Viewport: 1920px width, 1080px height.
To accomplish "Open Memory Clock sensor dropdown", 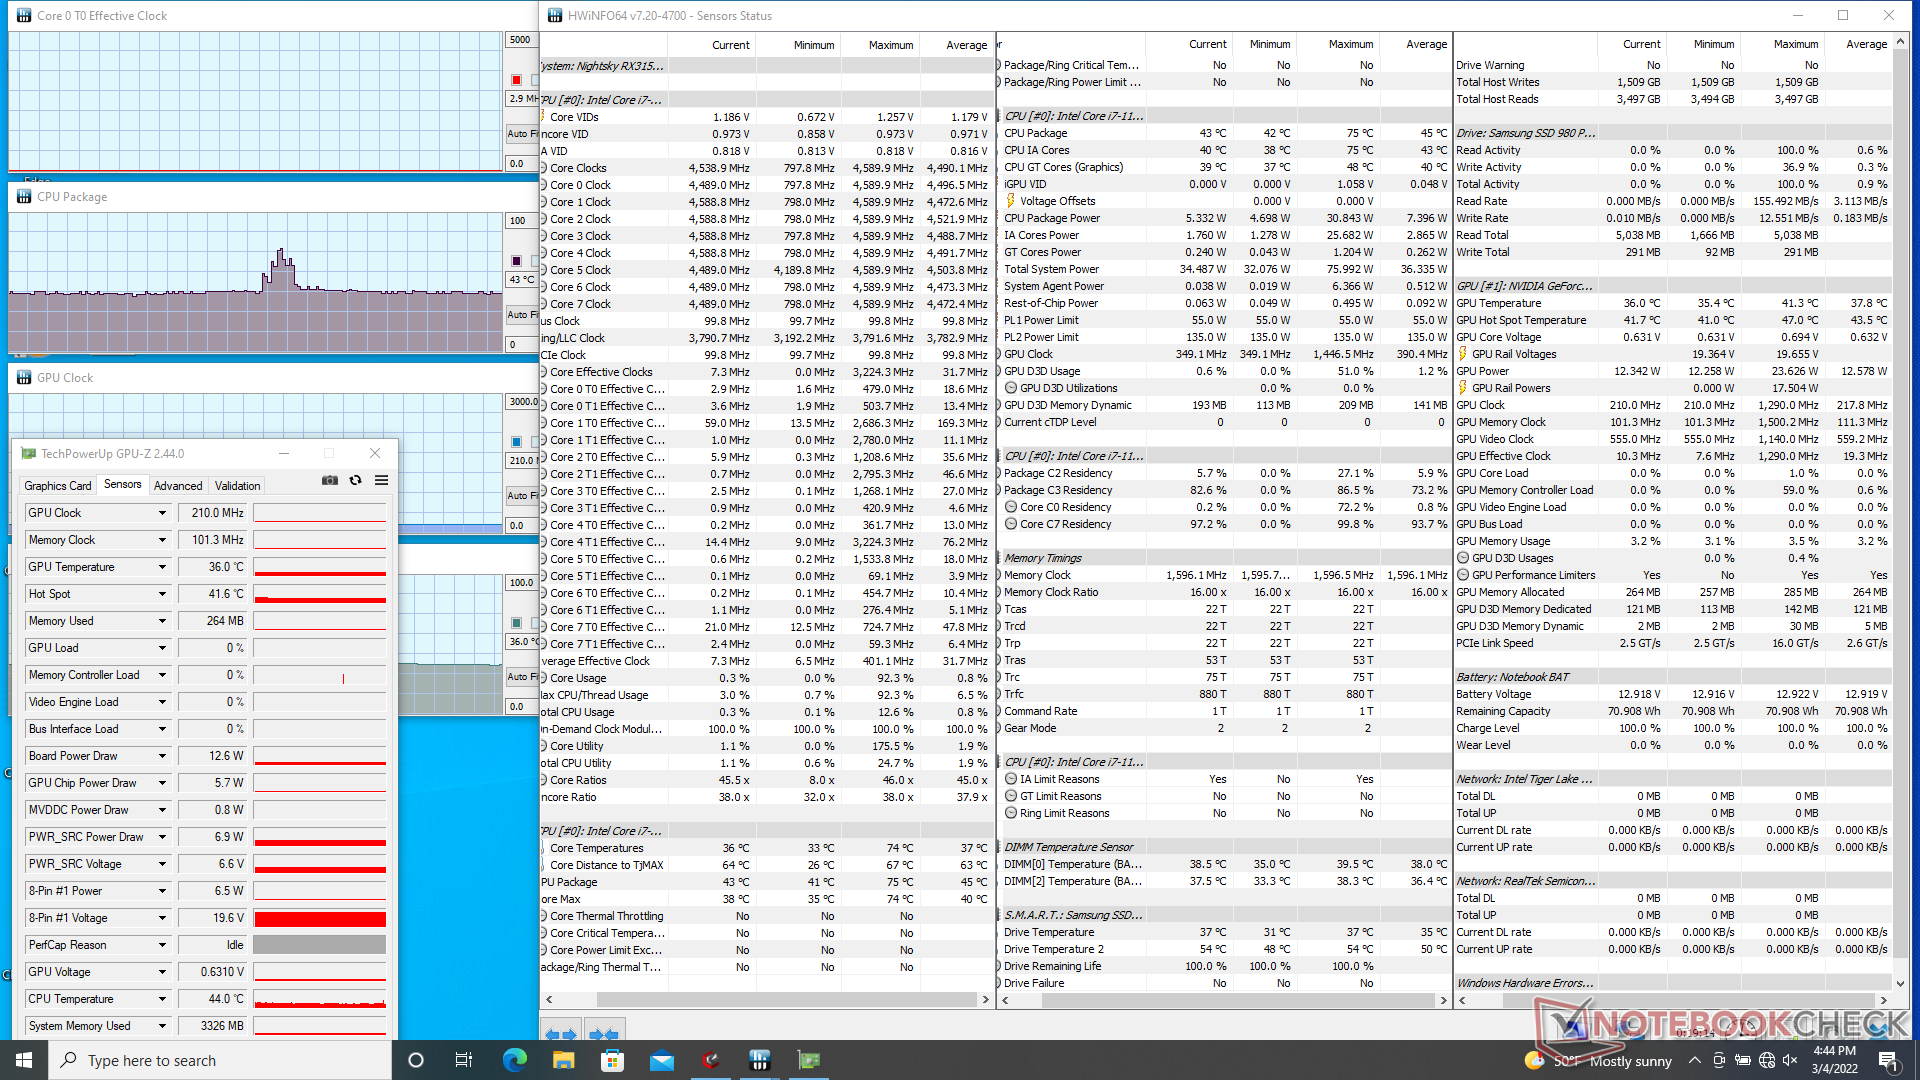I will [162, 540].
